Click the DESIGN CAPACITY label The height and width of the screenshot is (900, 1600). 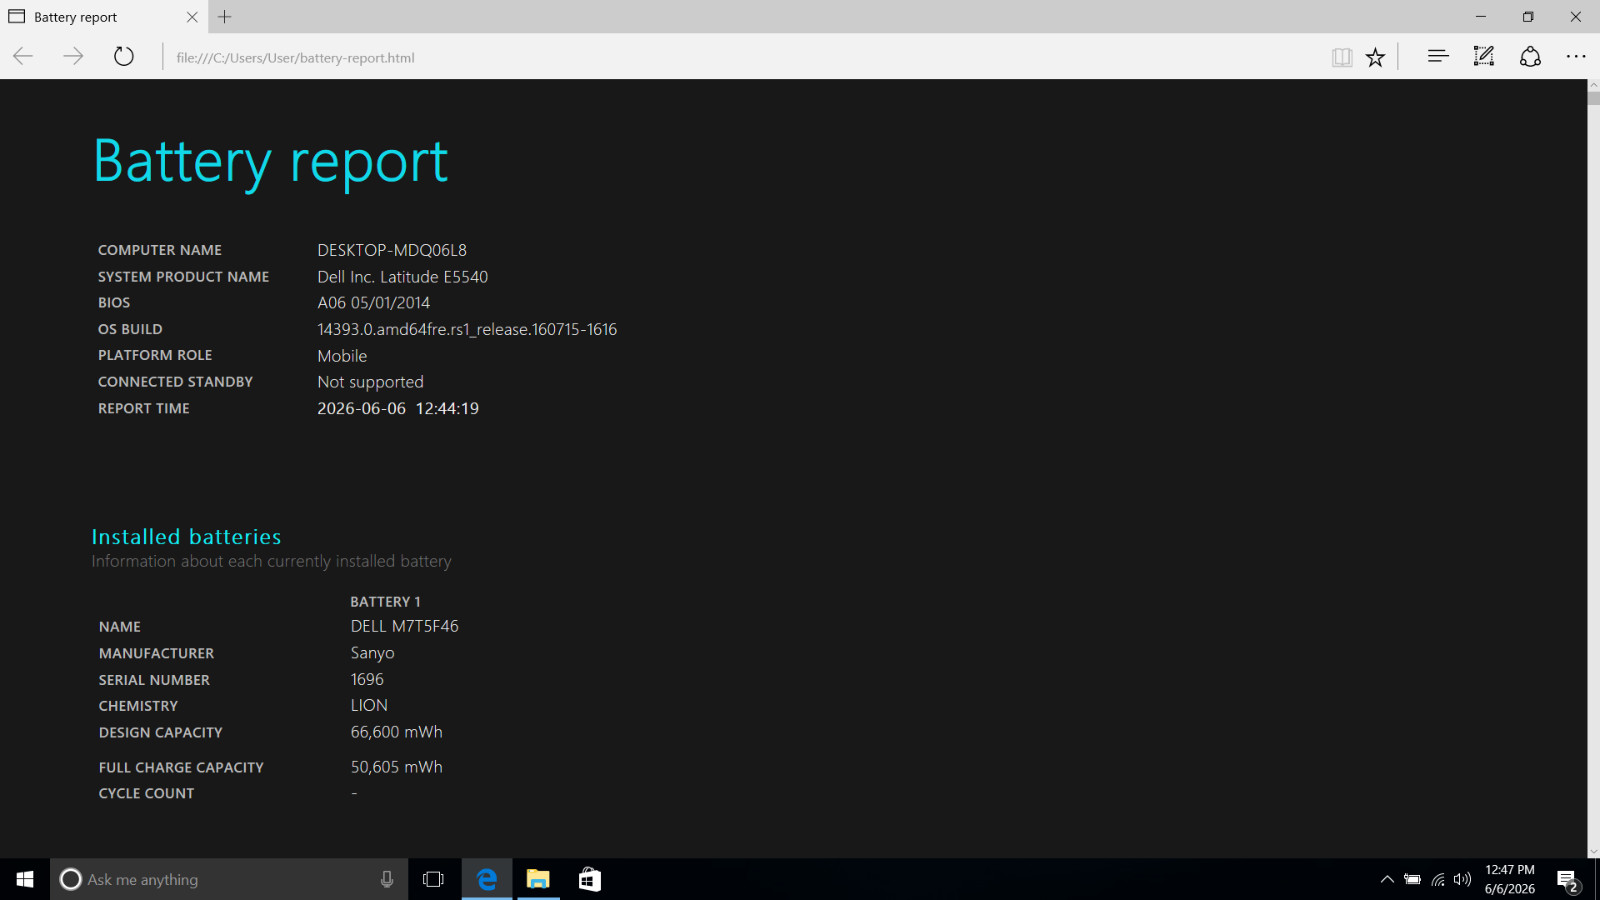pyautogui.click(x=160, y=732)
